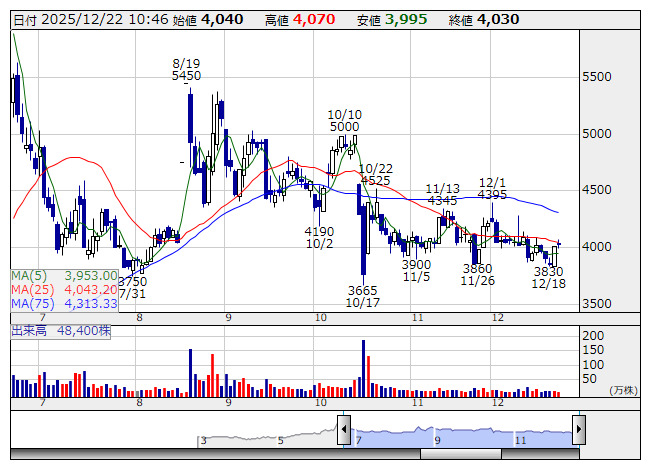Click the tallest blue volume bar in October

pyautogui.click(x=364, y=368)
